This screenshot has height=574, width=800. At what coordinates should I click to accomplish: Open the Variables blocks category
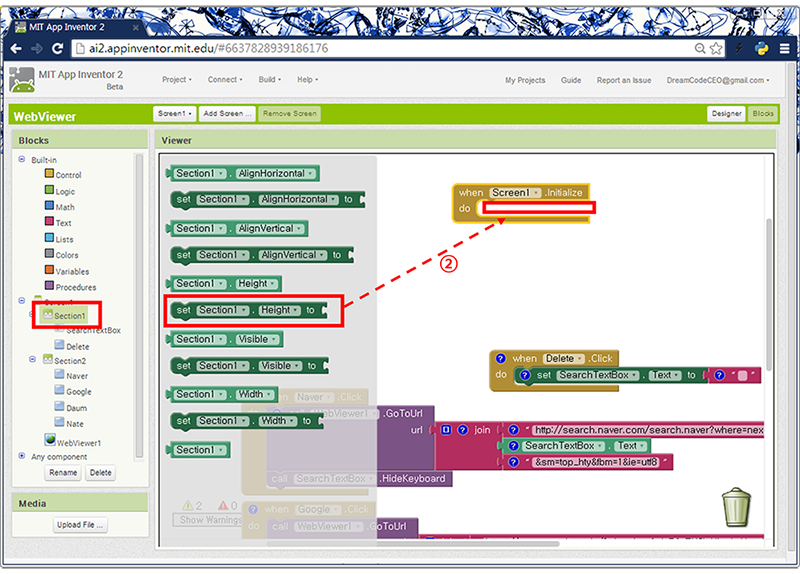click(67, 271)
